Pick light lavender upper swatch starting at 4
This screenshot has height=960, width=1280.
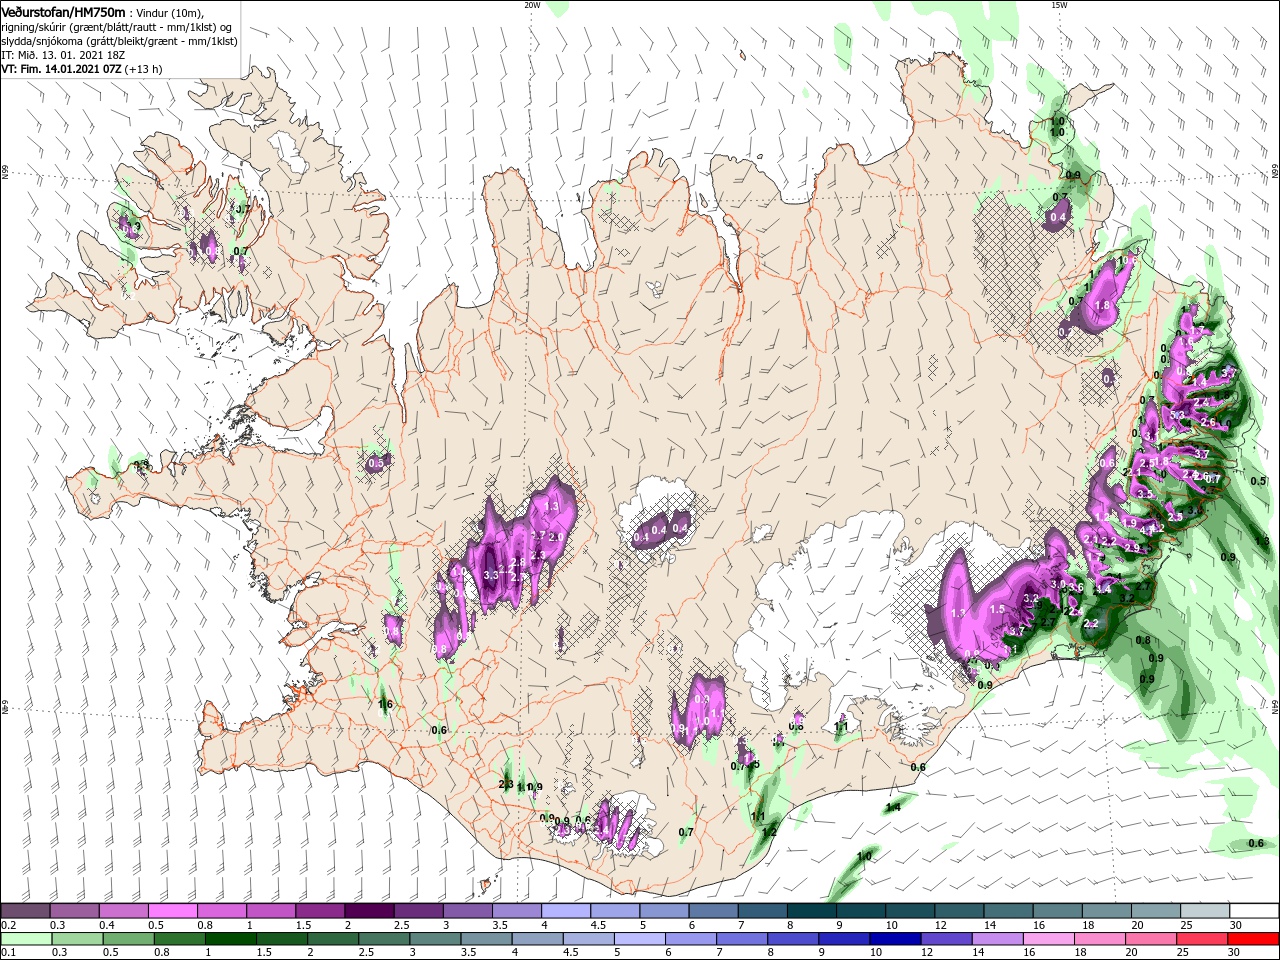(x=565, y=911)
